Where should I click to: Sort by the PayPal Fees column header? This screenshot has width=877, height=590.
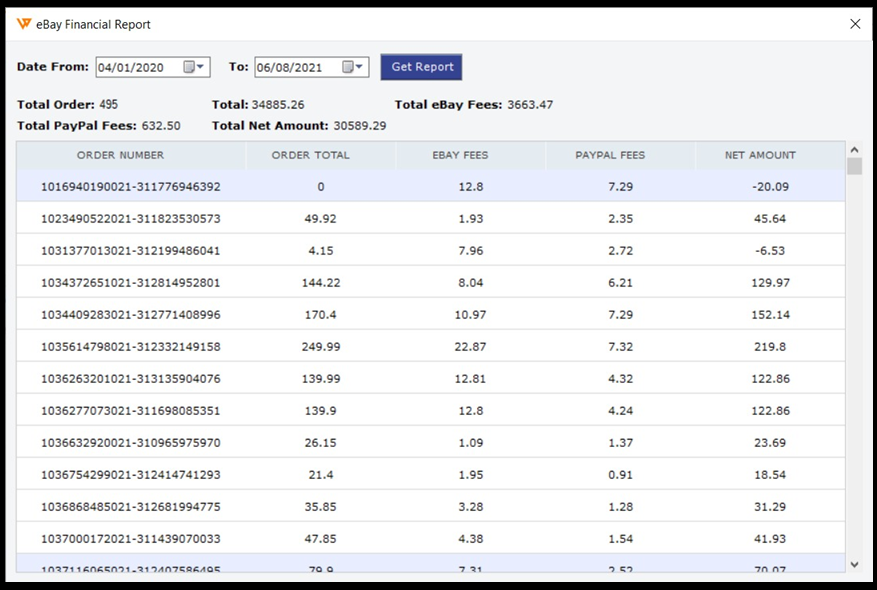tap(610, 155)
